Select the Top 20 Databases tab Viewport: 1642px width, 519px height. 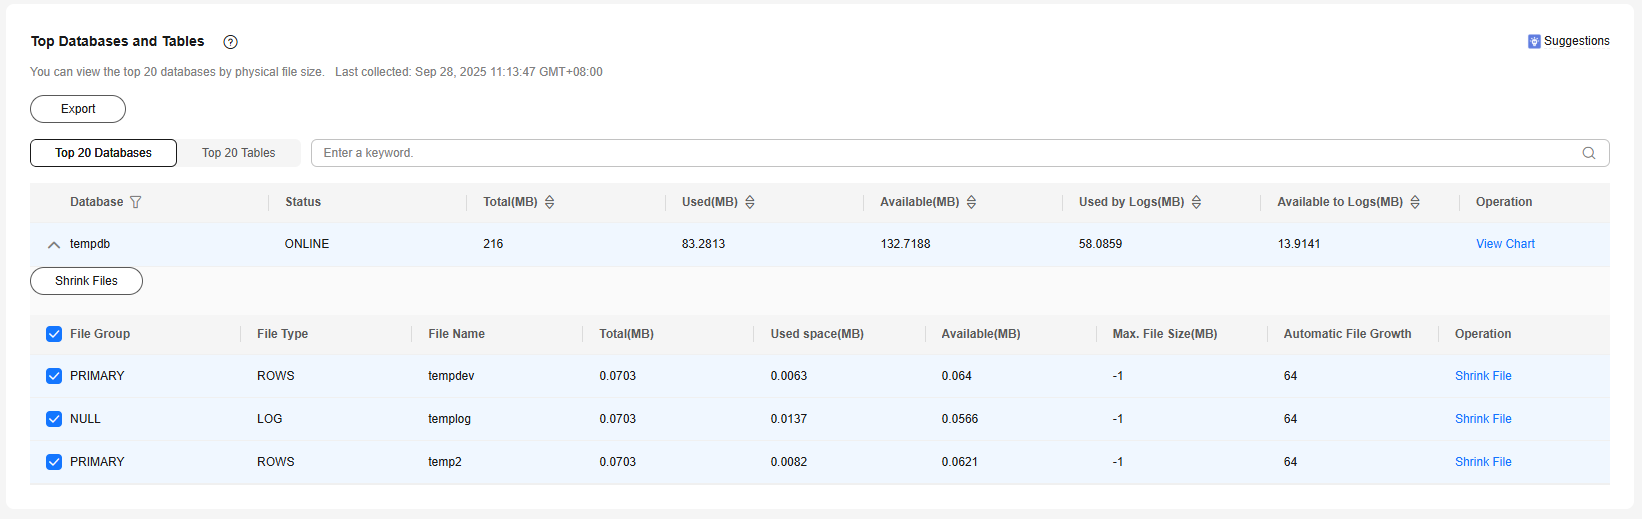tap(103, 153)
